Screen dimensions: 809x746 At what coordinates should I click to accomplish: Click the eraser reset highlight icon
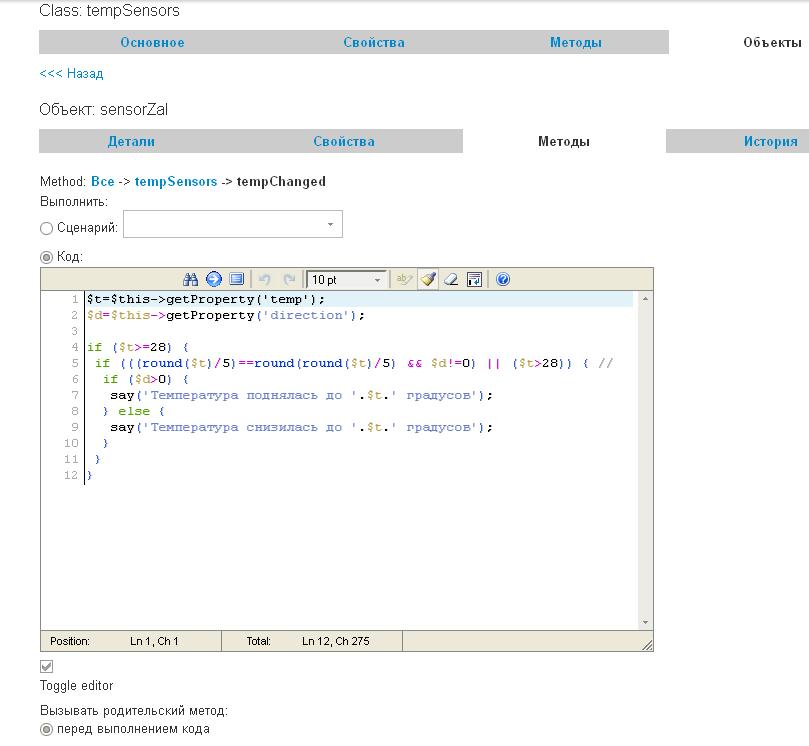pos(451,280)
